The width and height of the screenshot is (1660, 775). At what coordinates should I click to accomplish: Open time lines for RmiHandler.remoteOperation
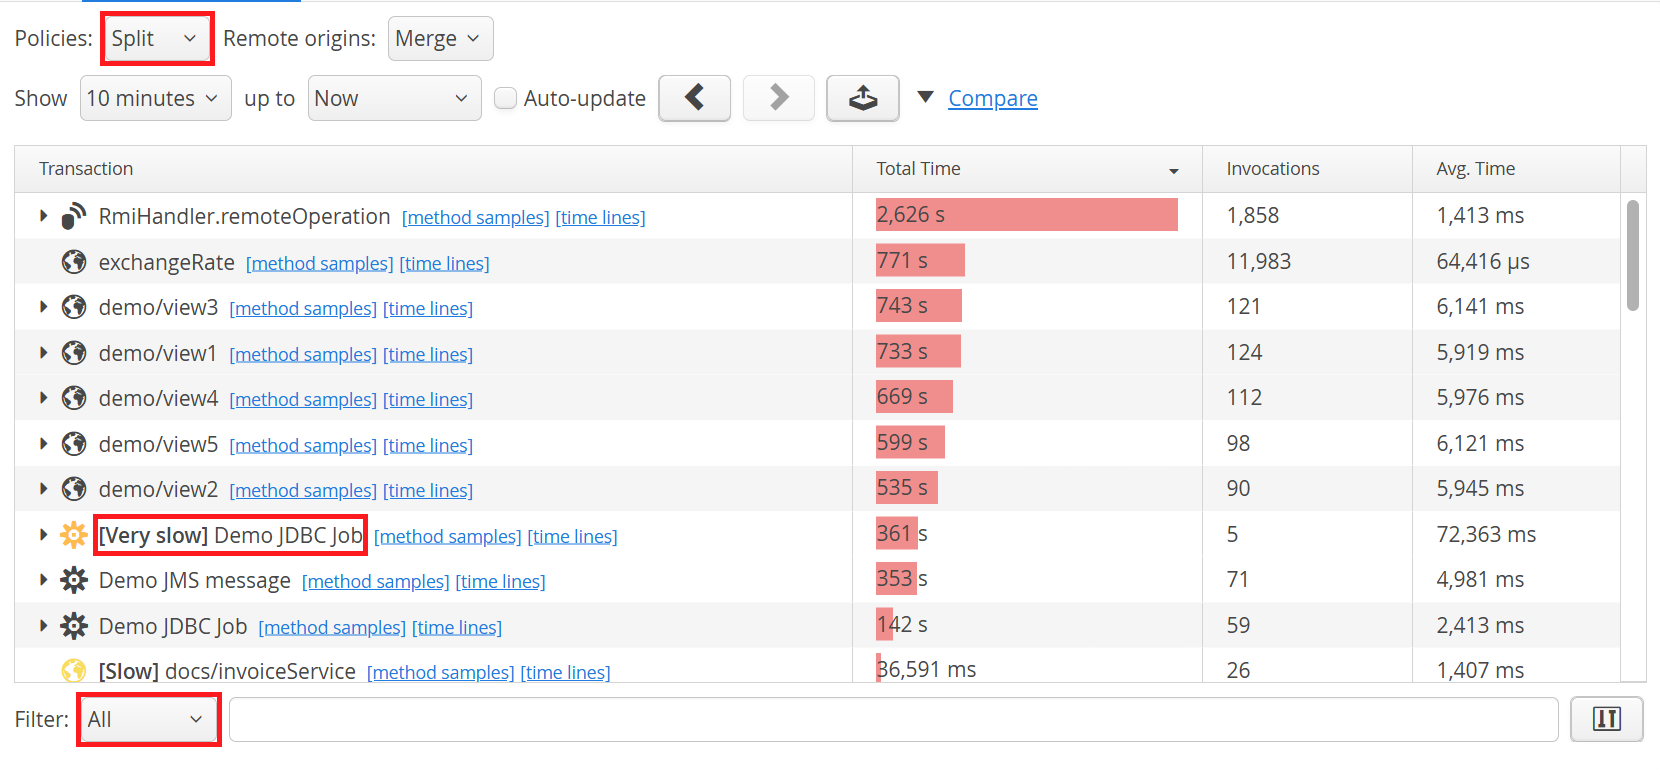[601, 218]
